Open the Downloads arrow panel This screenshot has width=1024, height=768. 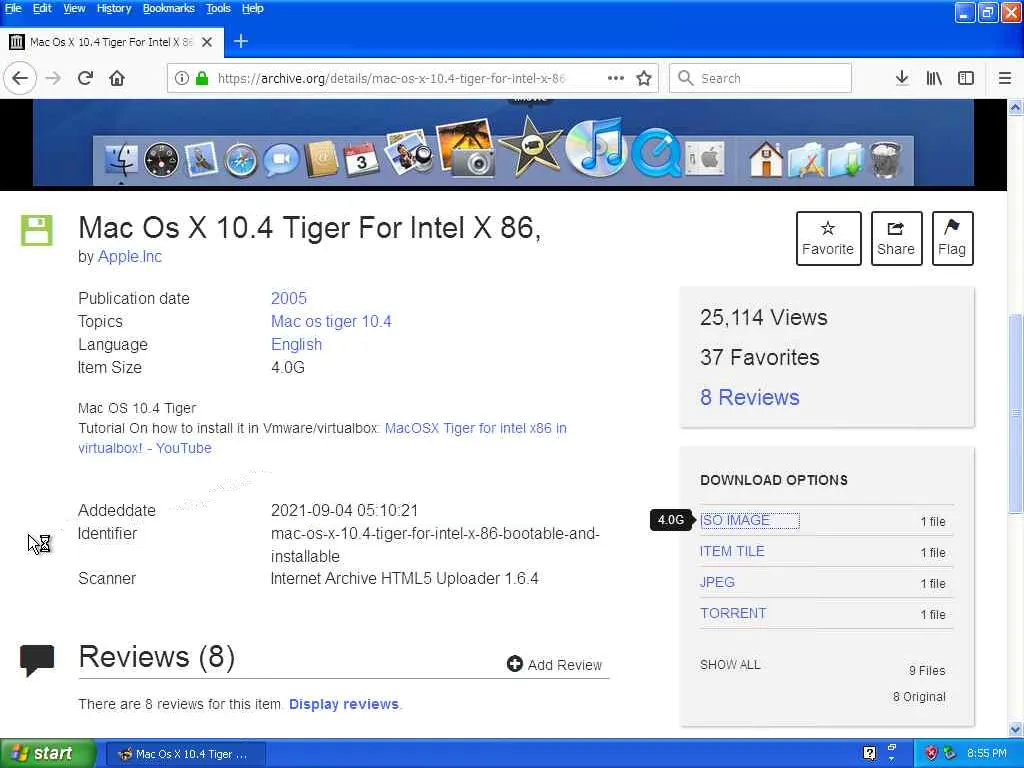click(x=902, y=78)
